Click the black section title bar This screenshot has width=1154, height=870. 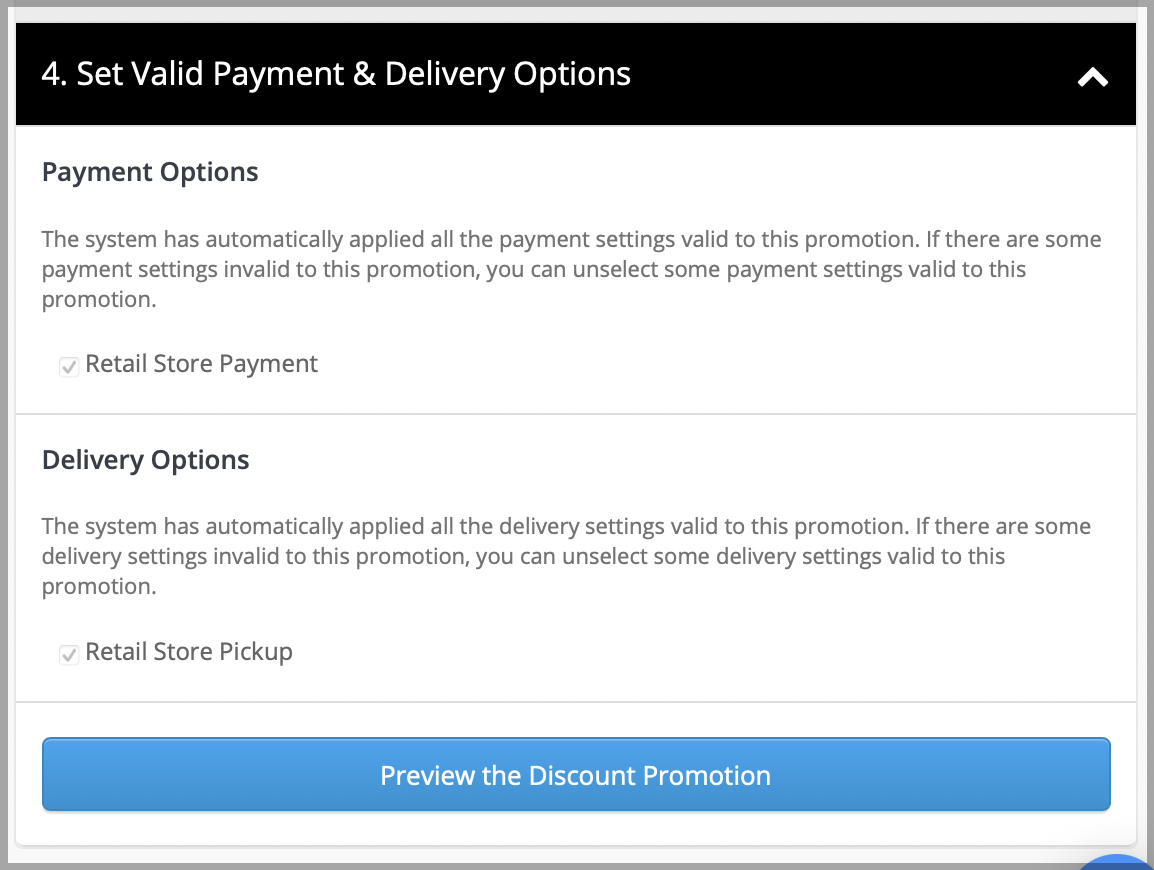576,73
